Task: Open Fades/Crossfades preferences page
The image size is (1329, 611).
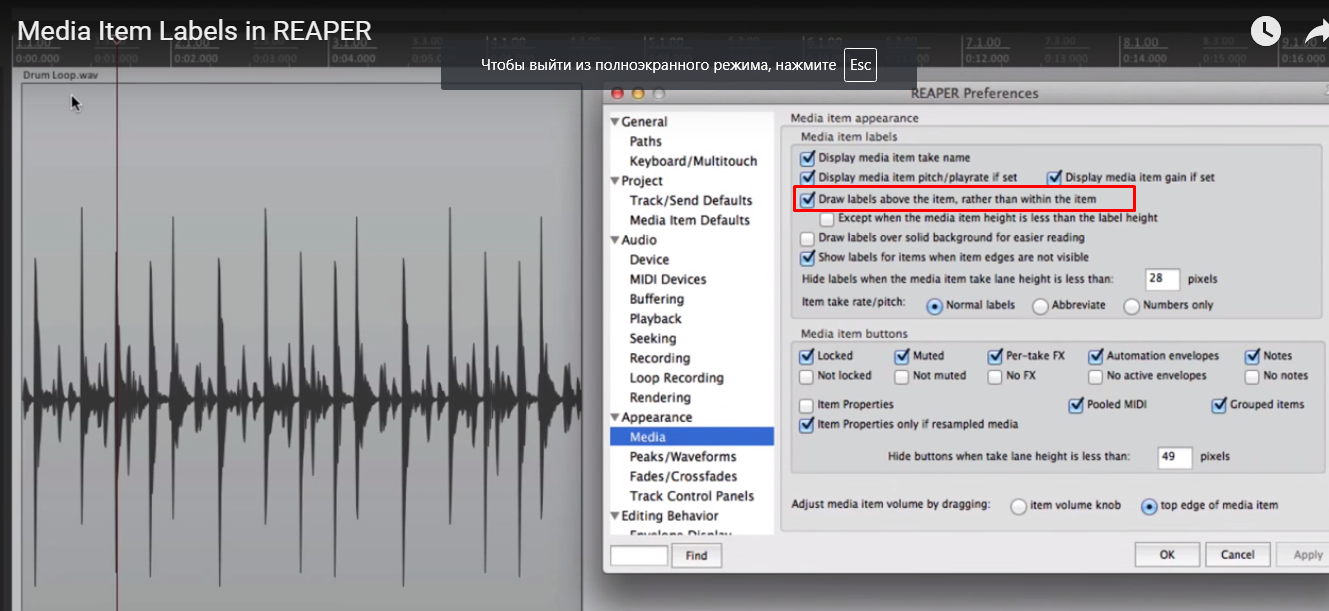Action: coord(683,476)
